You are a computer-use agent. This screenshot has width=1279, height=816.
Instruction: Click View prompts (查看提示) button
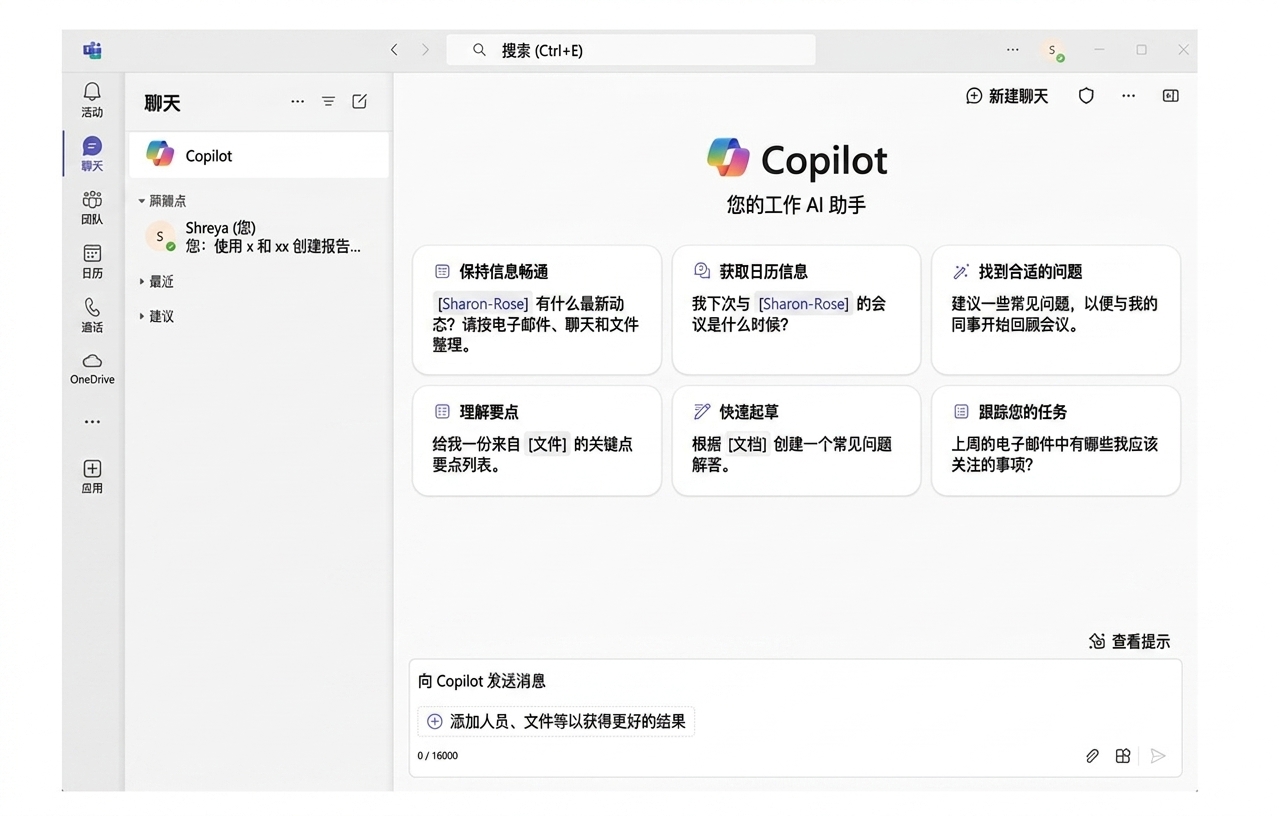(x=1129, y=641)
